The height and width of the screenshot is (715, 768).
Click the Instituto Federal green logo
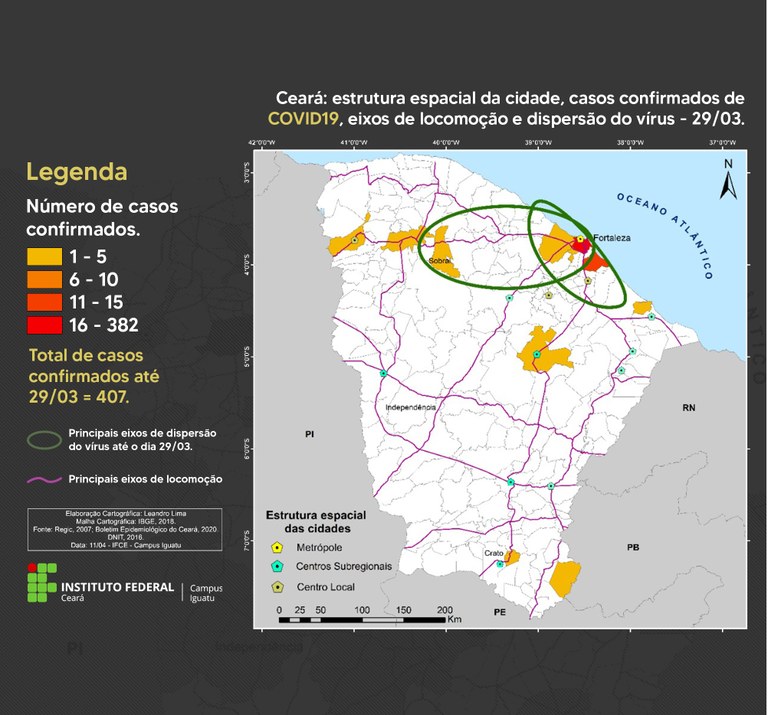click(x=41, y=584)
